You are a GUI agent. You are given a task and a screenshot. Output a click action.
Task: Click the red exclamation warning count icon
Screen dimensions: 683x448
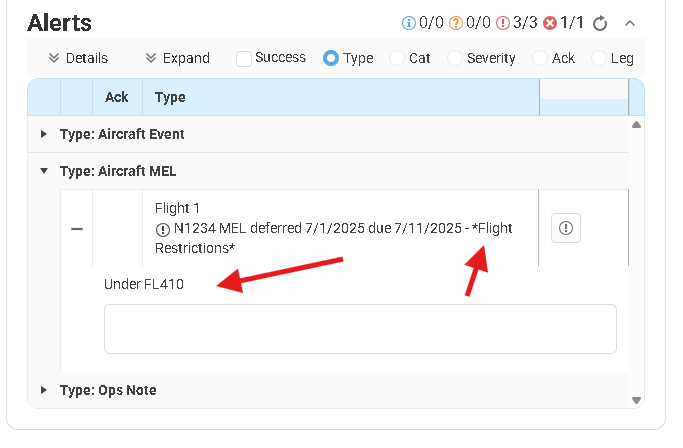point(505,23)
